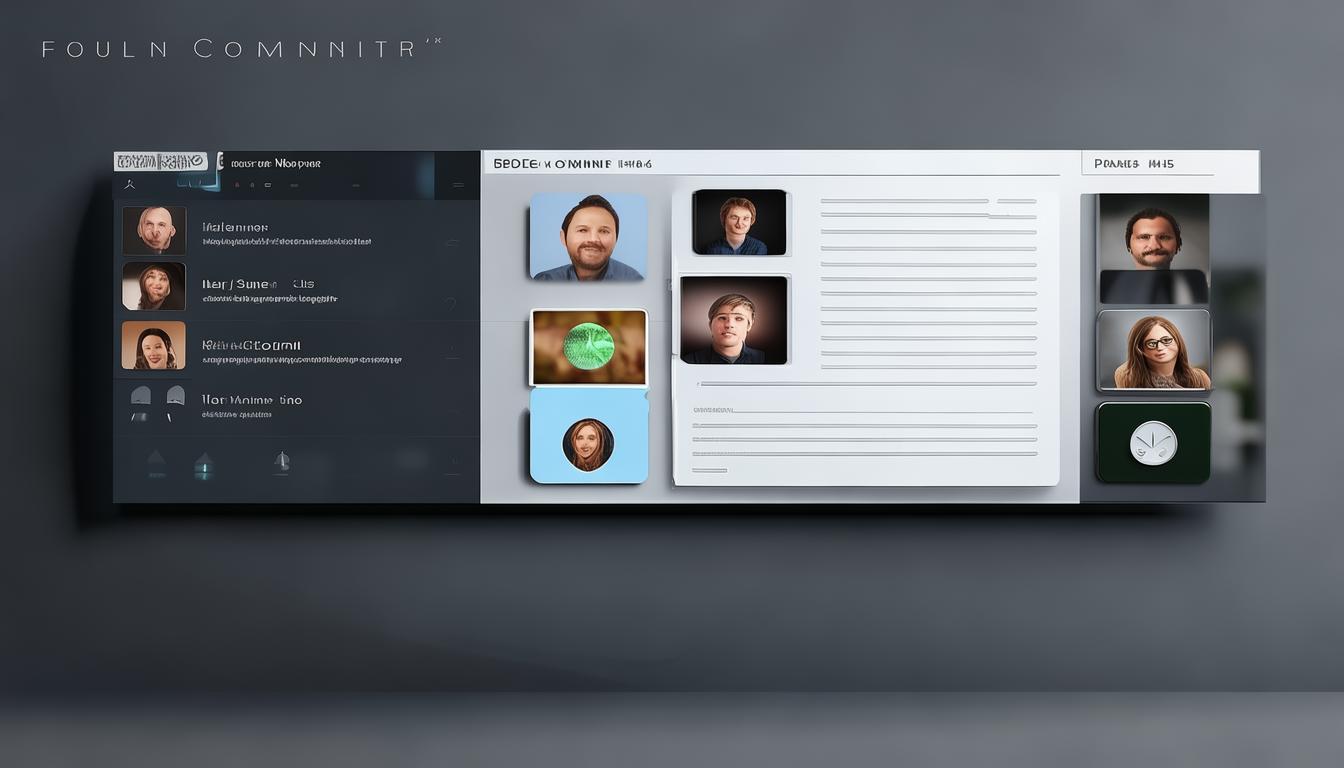1344x768 pixels.
Task: Switch to the second tab ending in 'Nooper'
Action: (x=275, y=163)
